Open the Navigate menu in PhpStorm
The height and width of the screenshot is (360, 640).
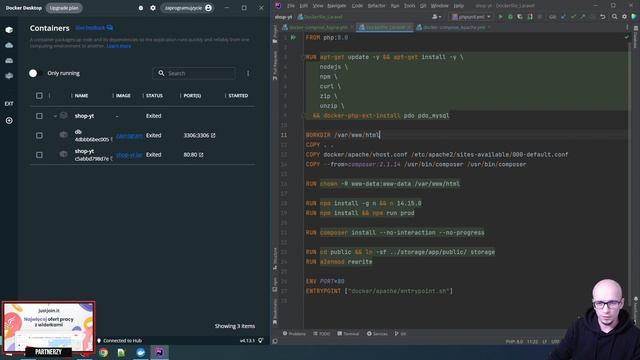tap(337, 6)
